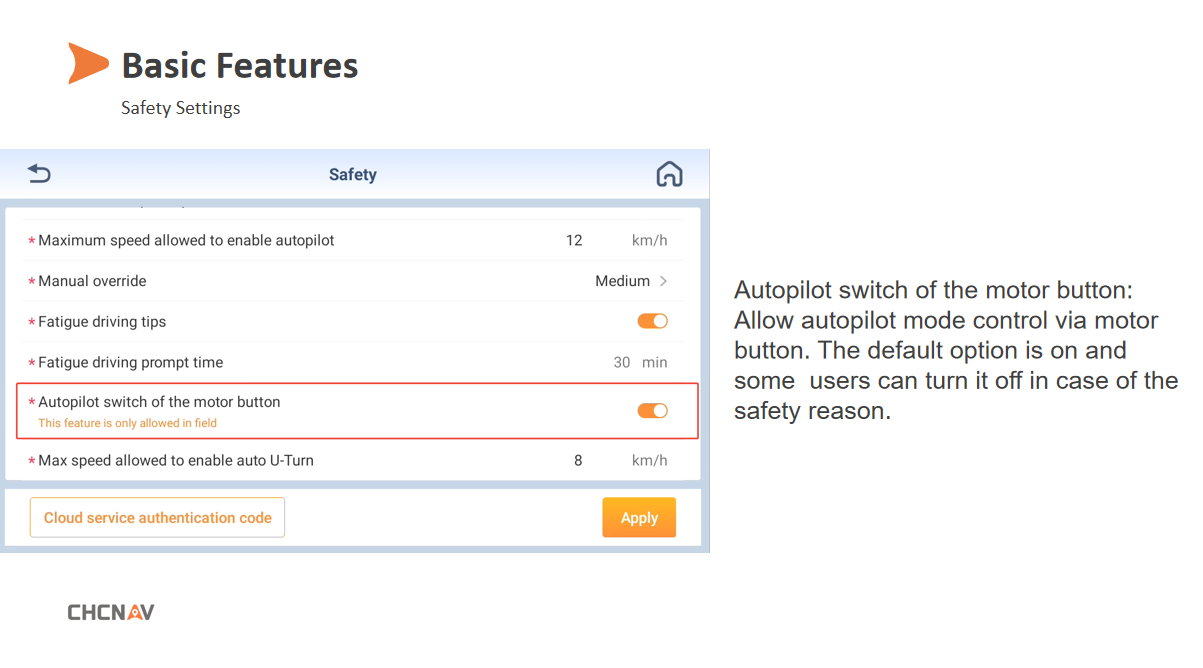Toggle Fatigue driving tips switch
Viewport: 1203px width, 668px height.
coord(652,321)
